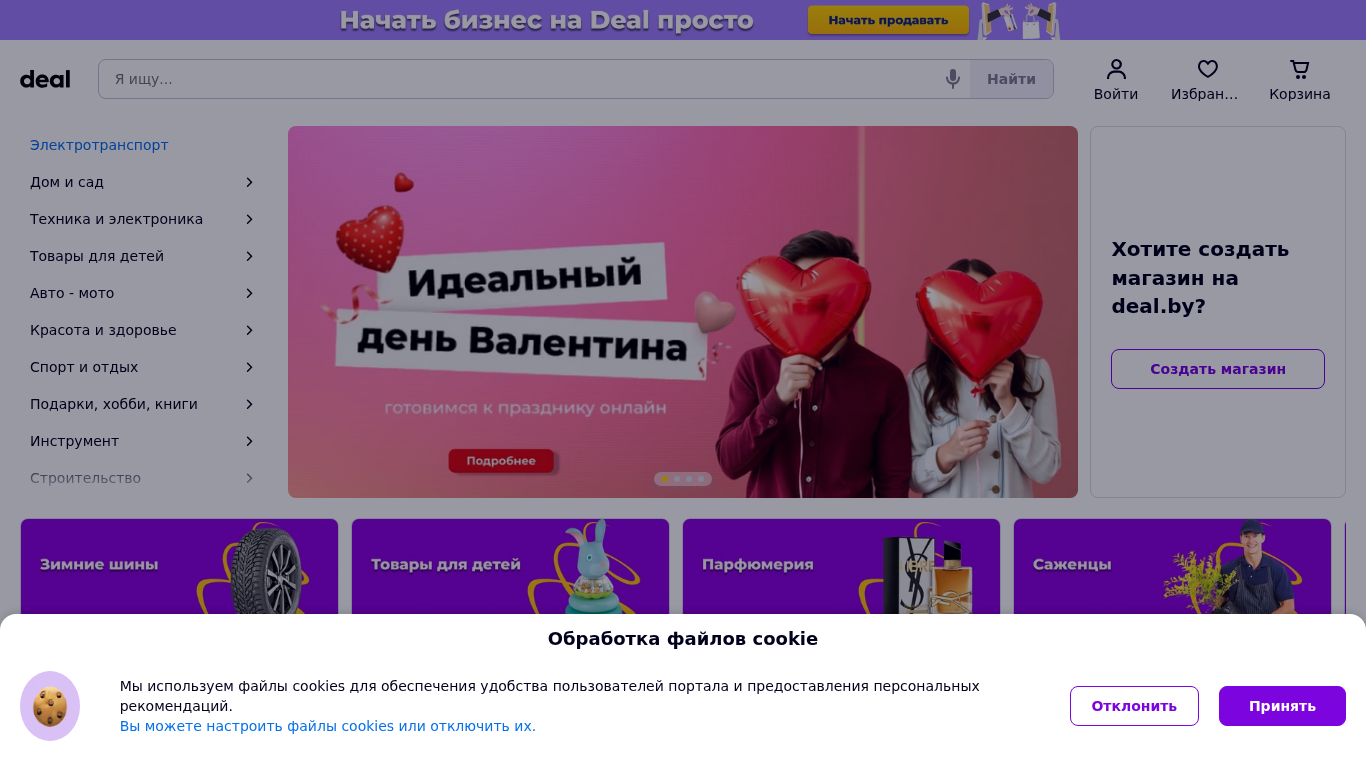This screenshot has height=768, width=1366.
Task: Expand Красота и здоровье chevron
Action: click(x=250, y=330)
